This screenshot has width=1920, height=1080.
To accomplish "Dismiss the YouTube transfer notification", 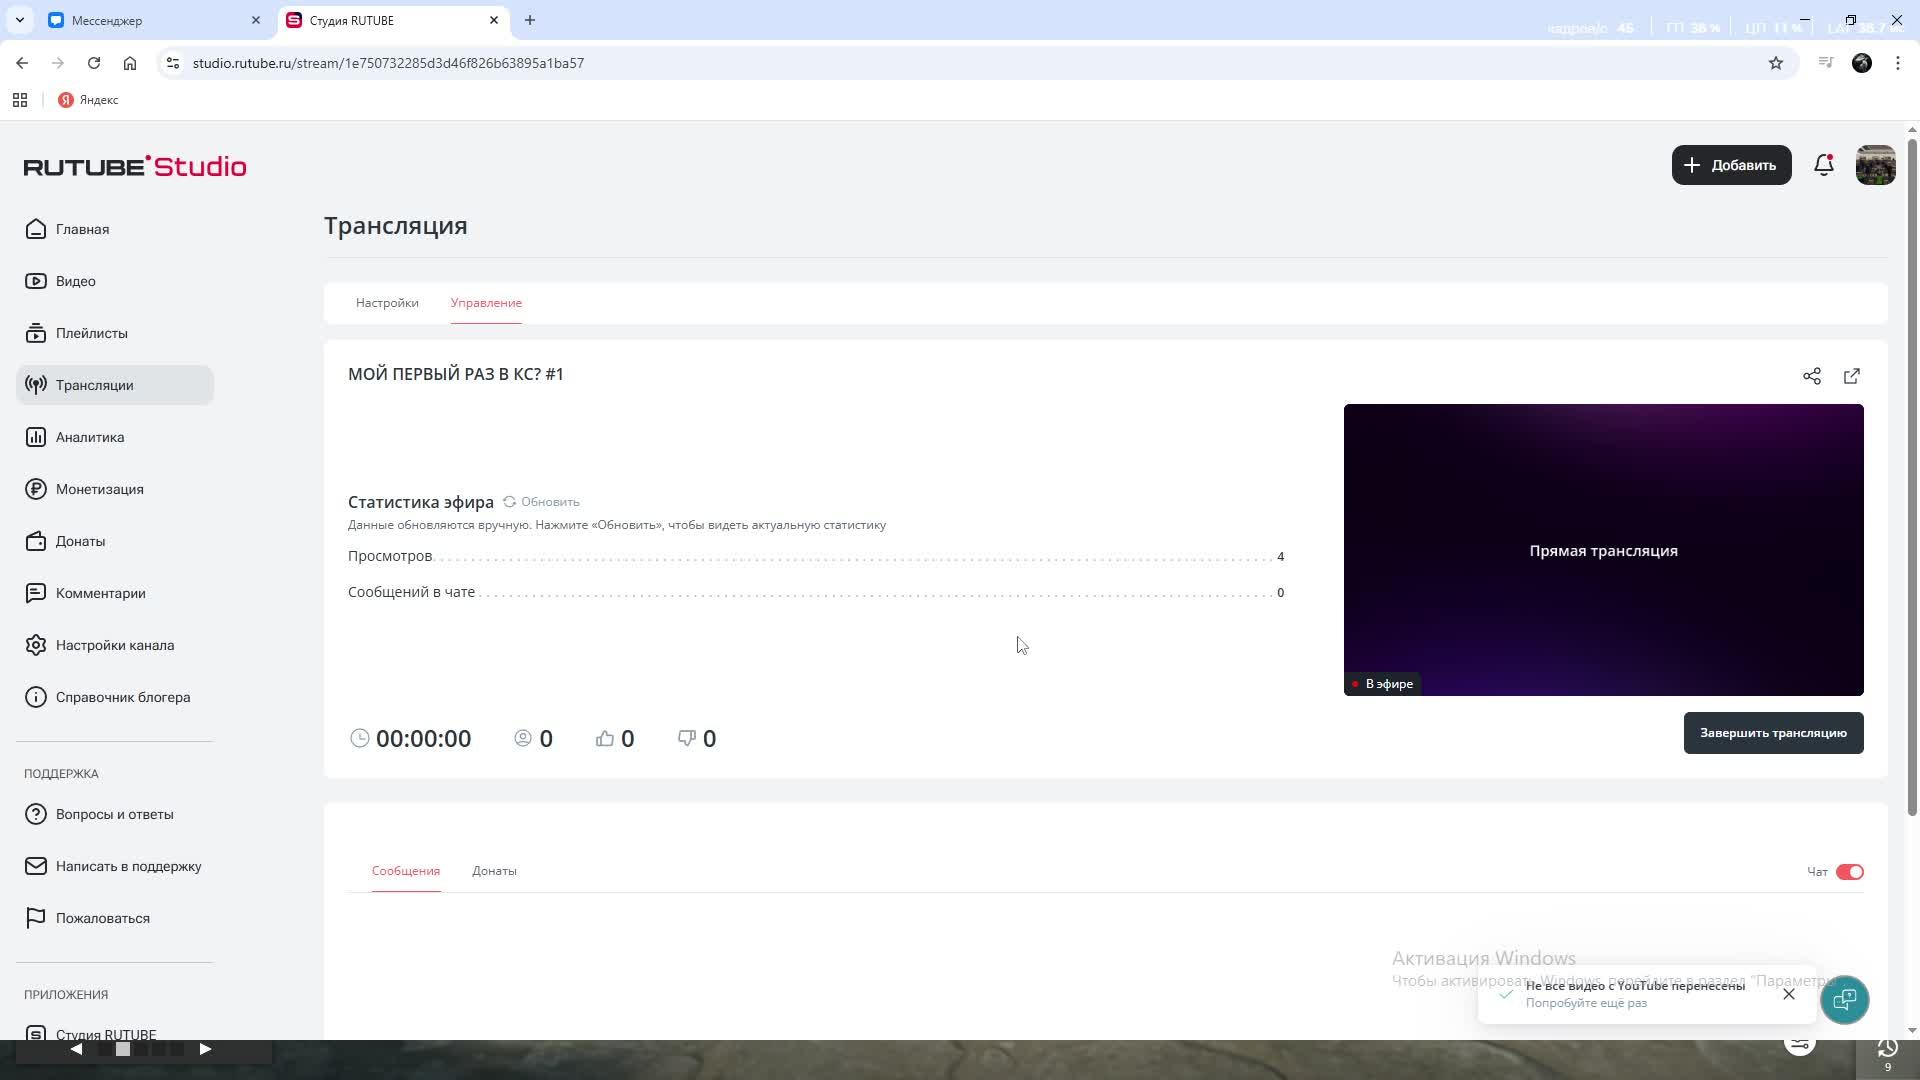I will [1788, 994].
